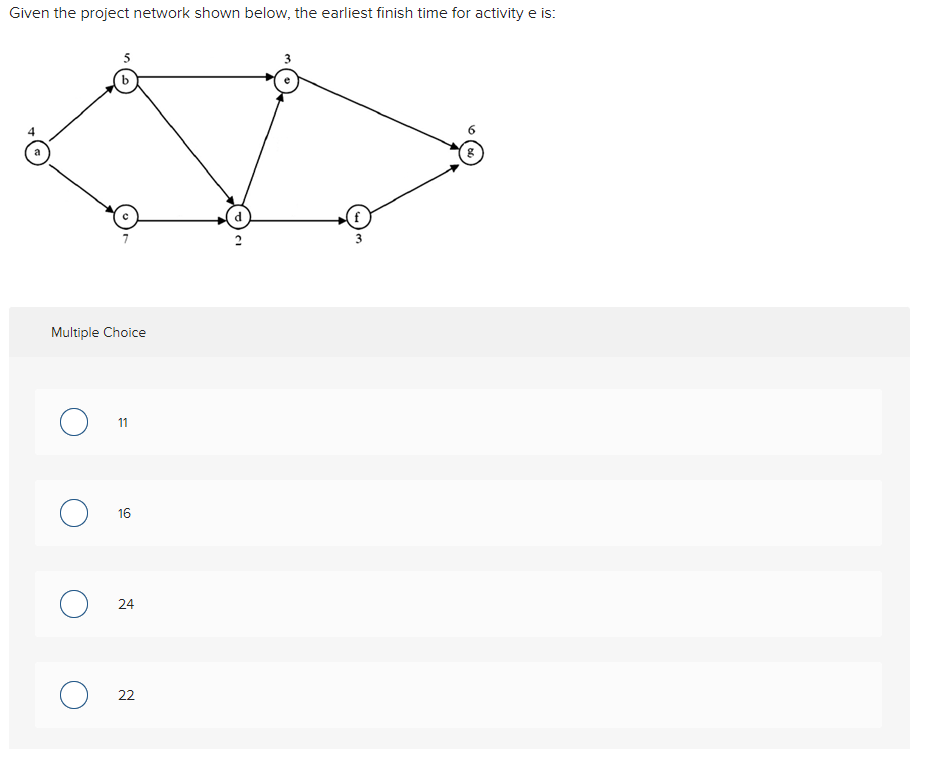This screenshot has height=758, width=931.
Task: Click node a in the network diagram
Action: coord(36,152)
